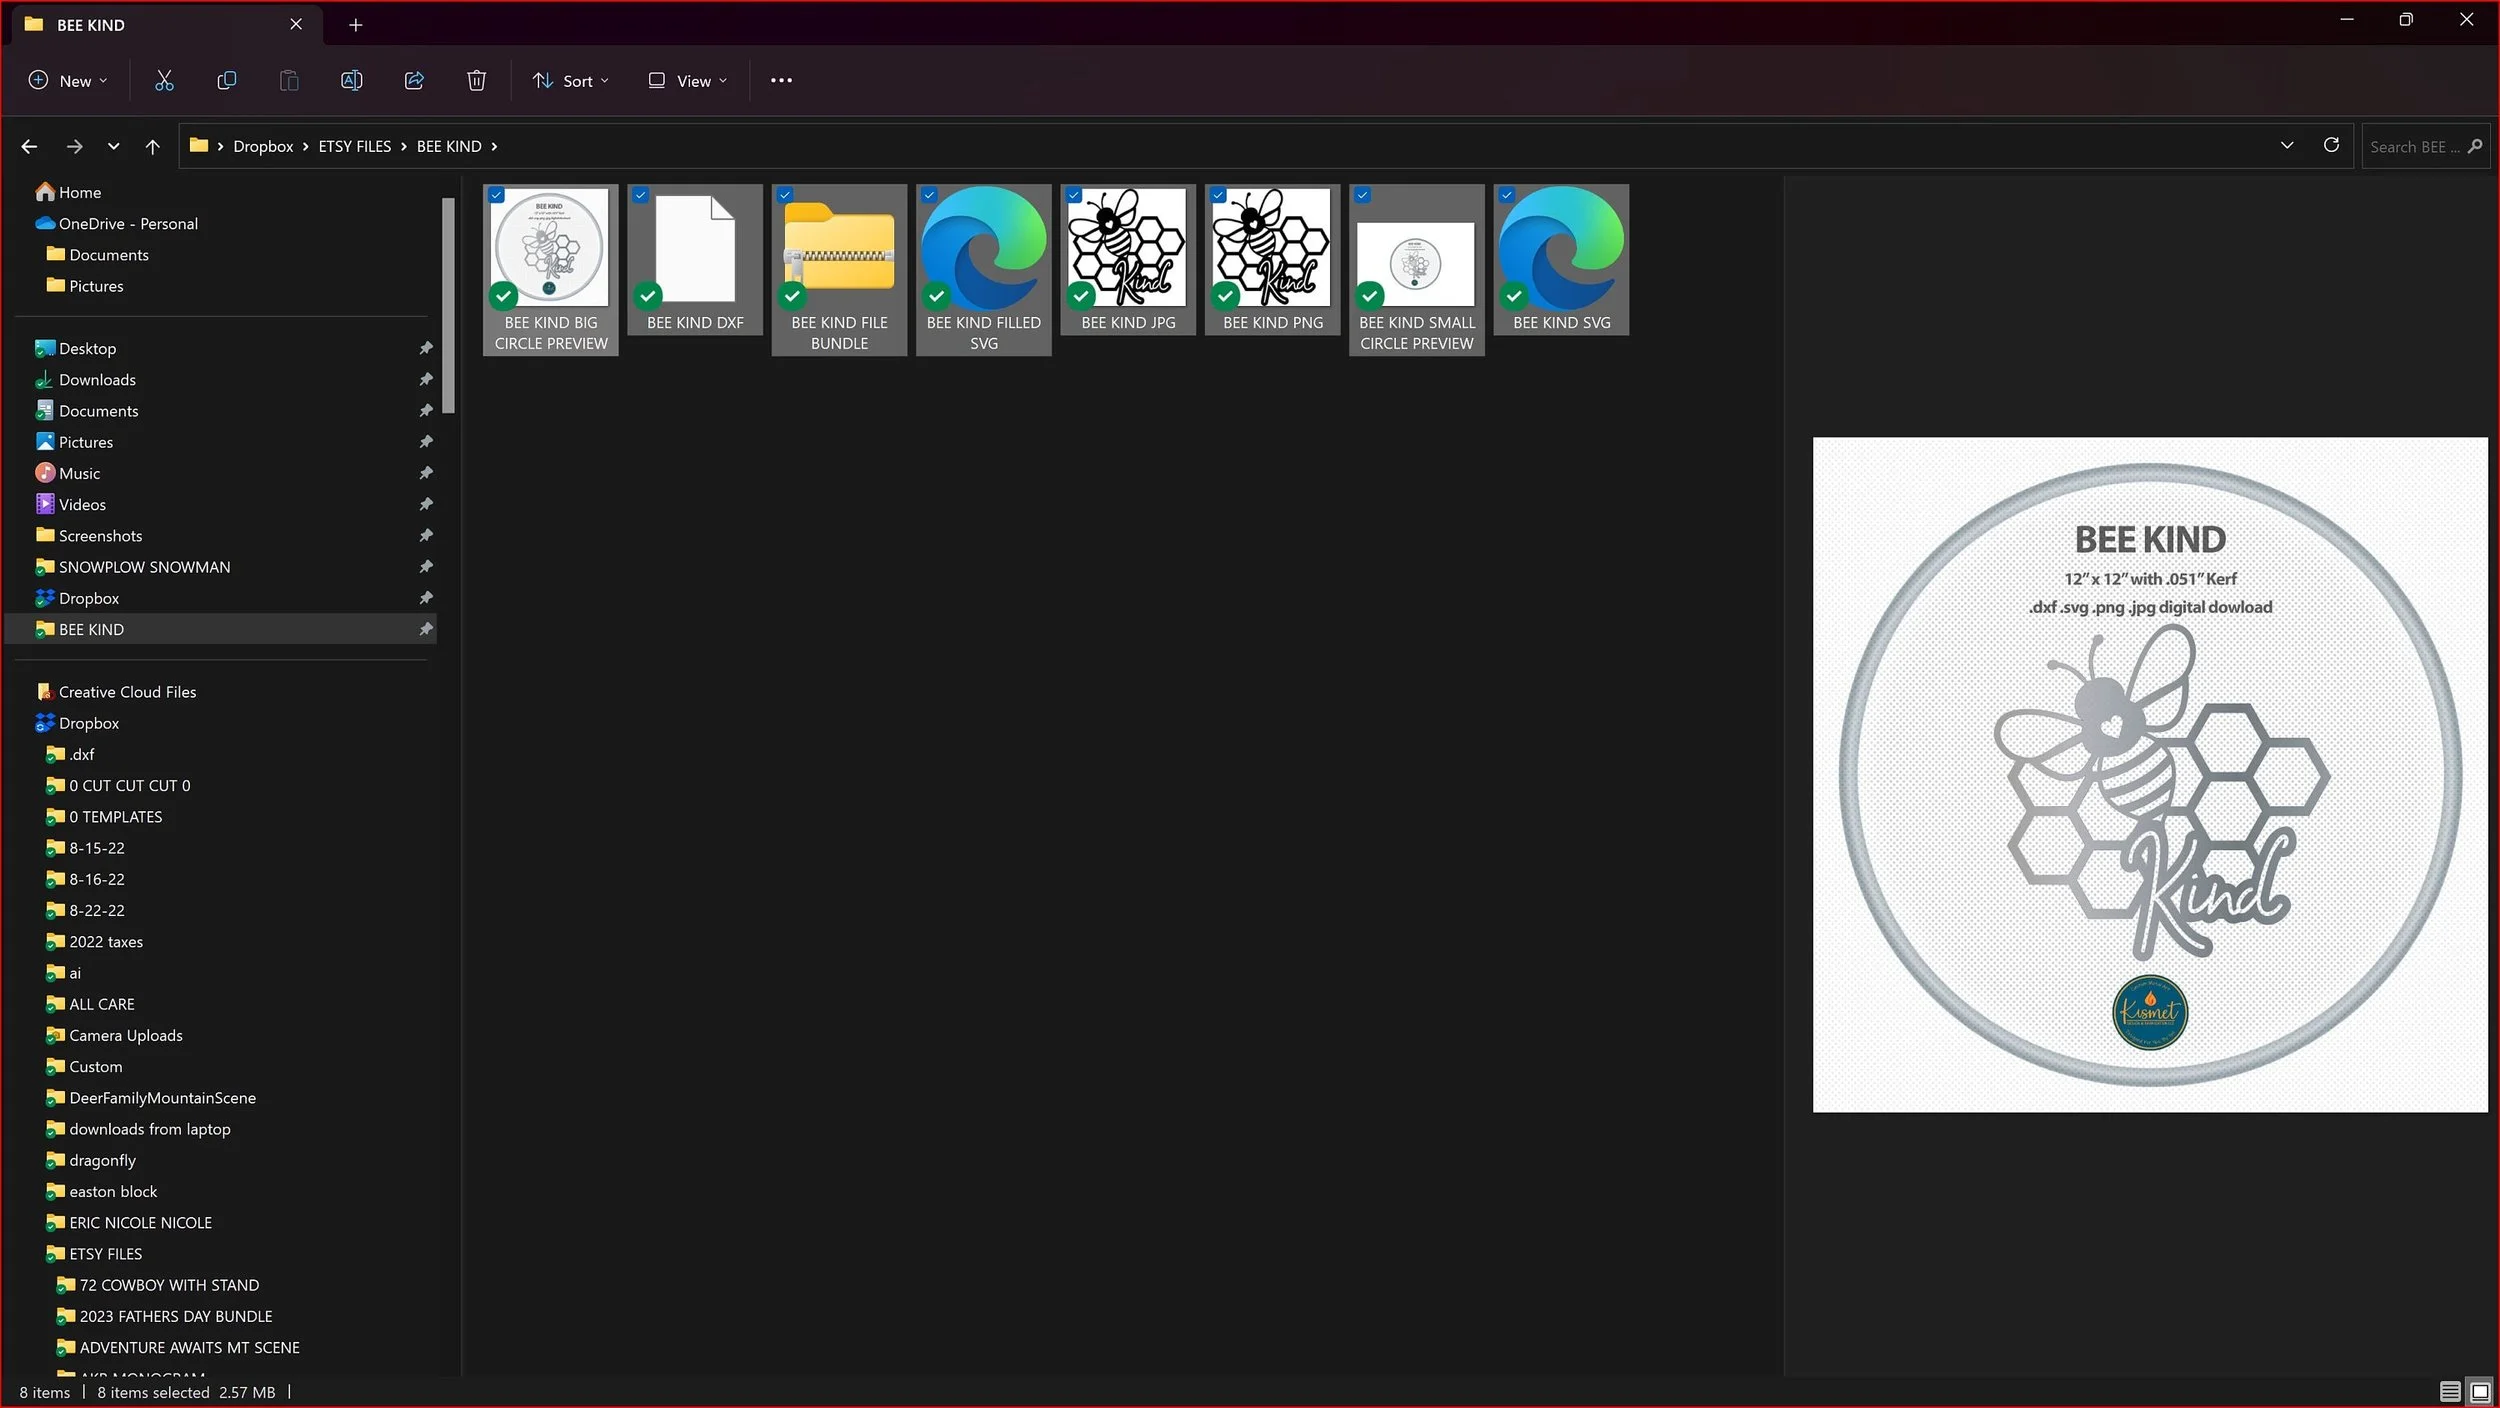Open a new tab with plus button
The height and width of the screenshot is (1408, 2500).
pos(355,25)
